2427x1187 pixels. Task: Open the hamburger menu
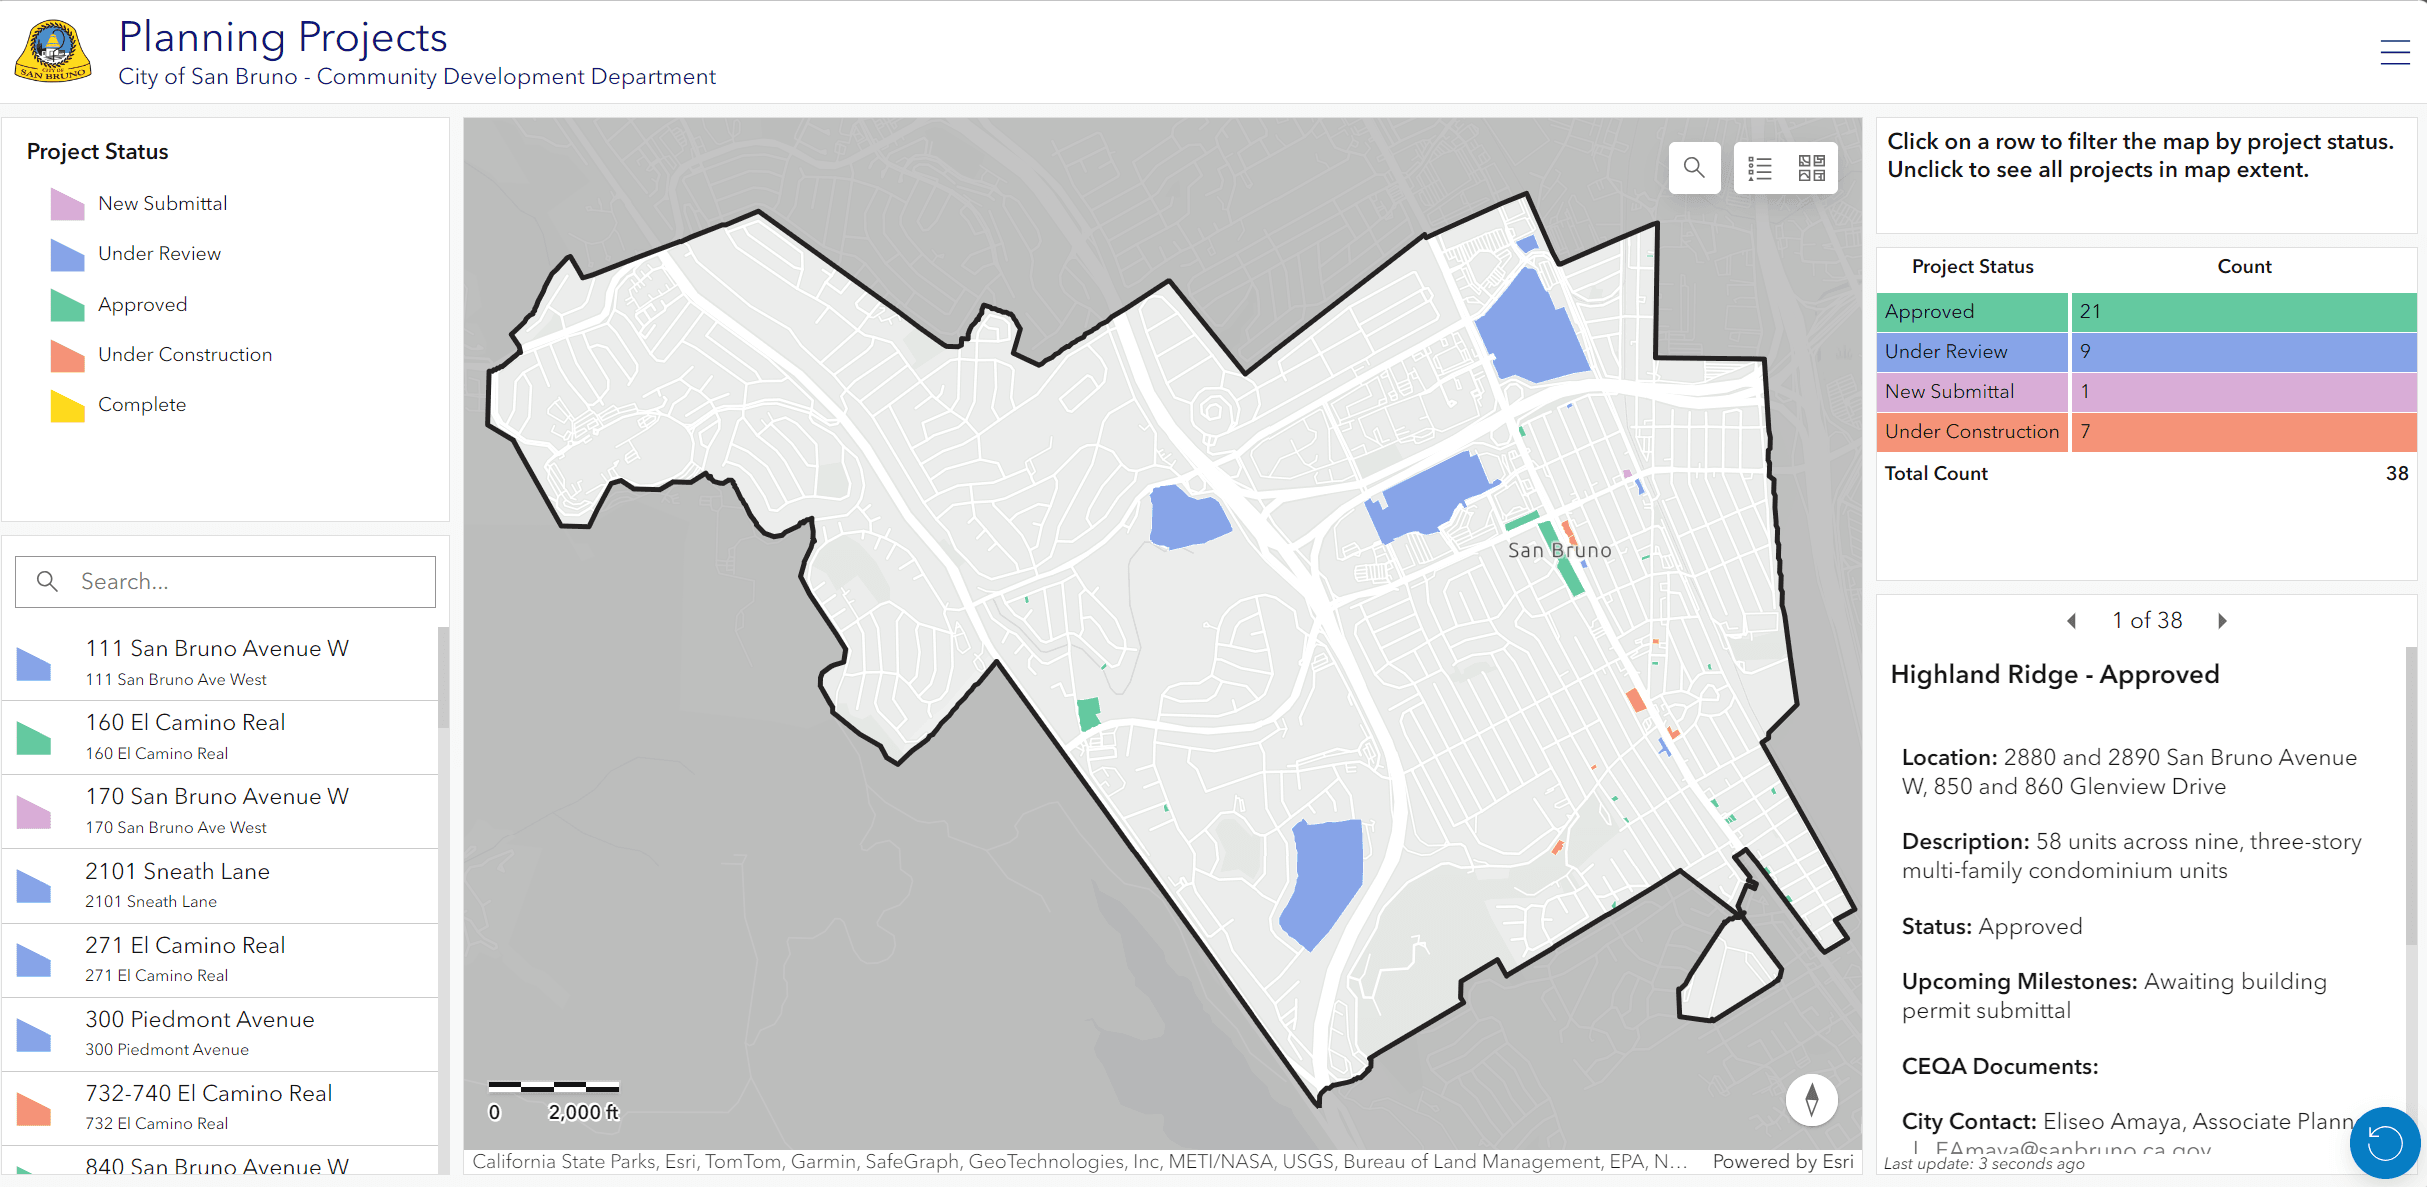[2395, 52]
